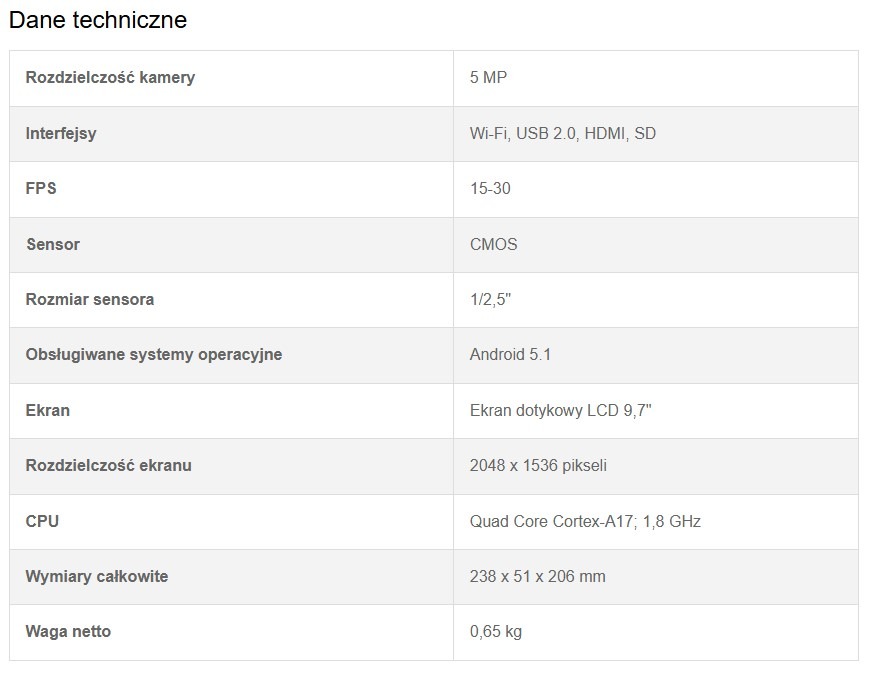Click the 'Rozmiar sensora' label

(x=90, y=299)
